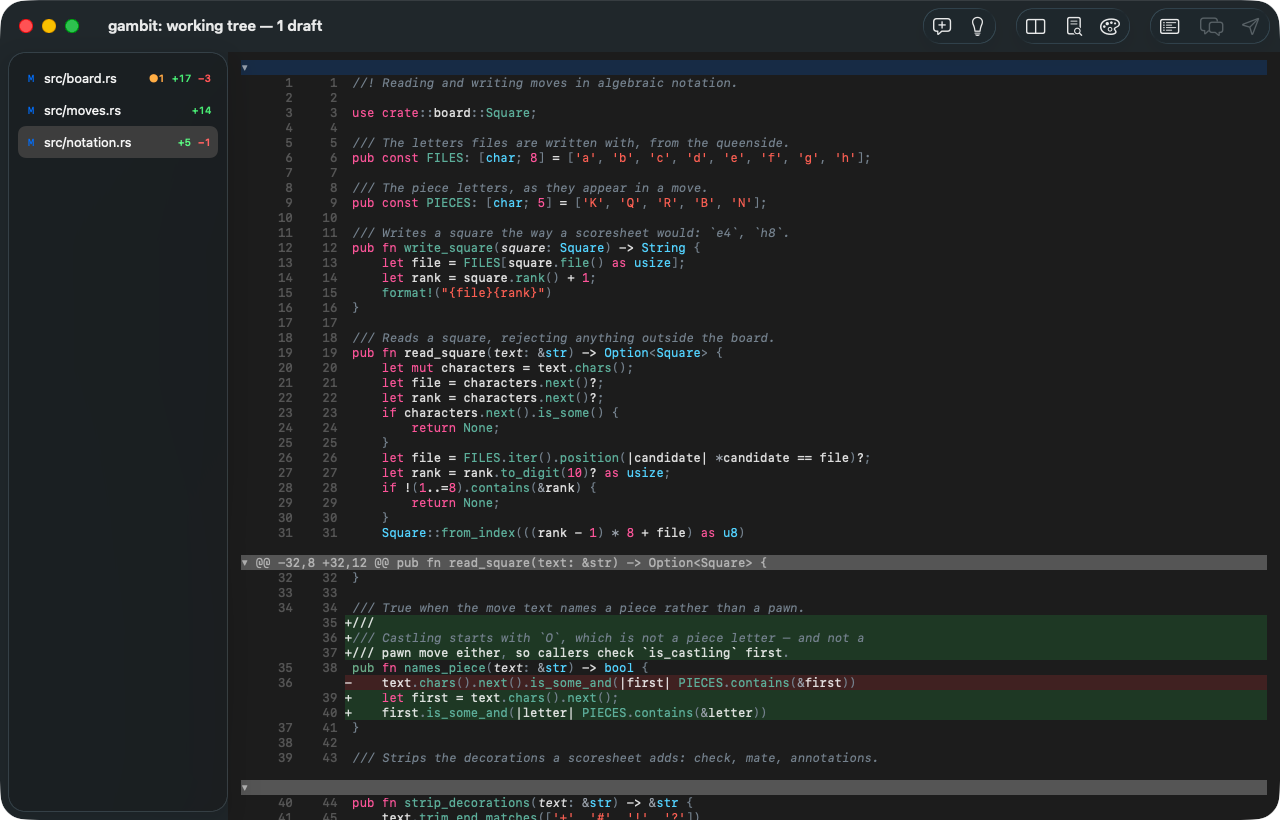
Task: Select src/notation.rs in the file list
Action: click(118, 142)
